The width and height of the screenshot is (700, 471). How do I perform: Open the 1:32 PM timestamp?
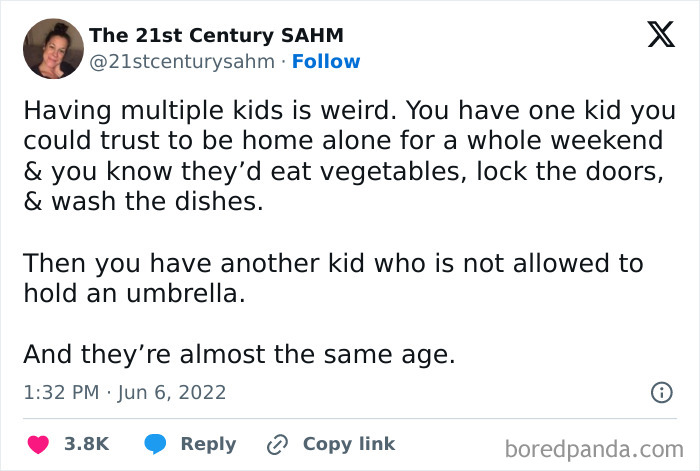point(58,393)
